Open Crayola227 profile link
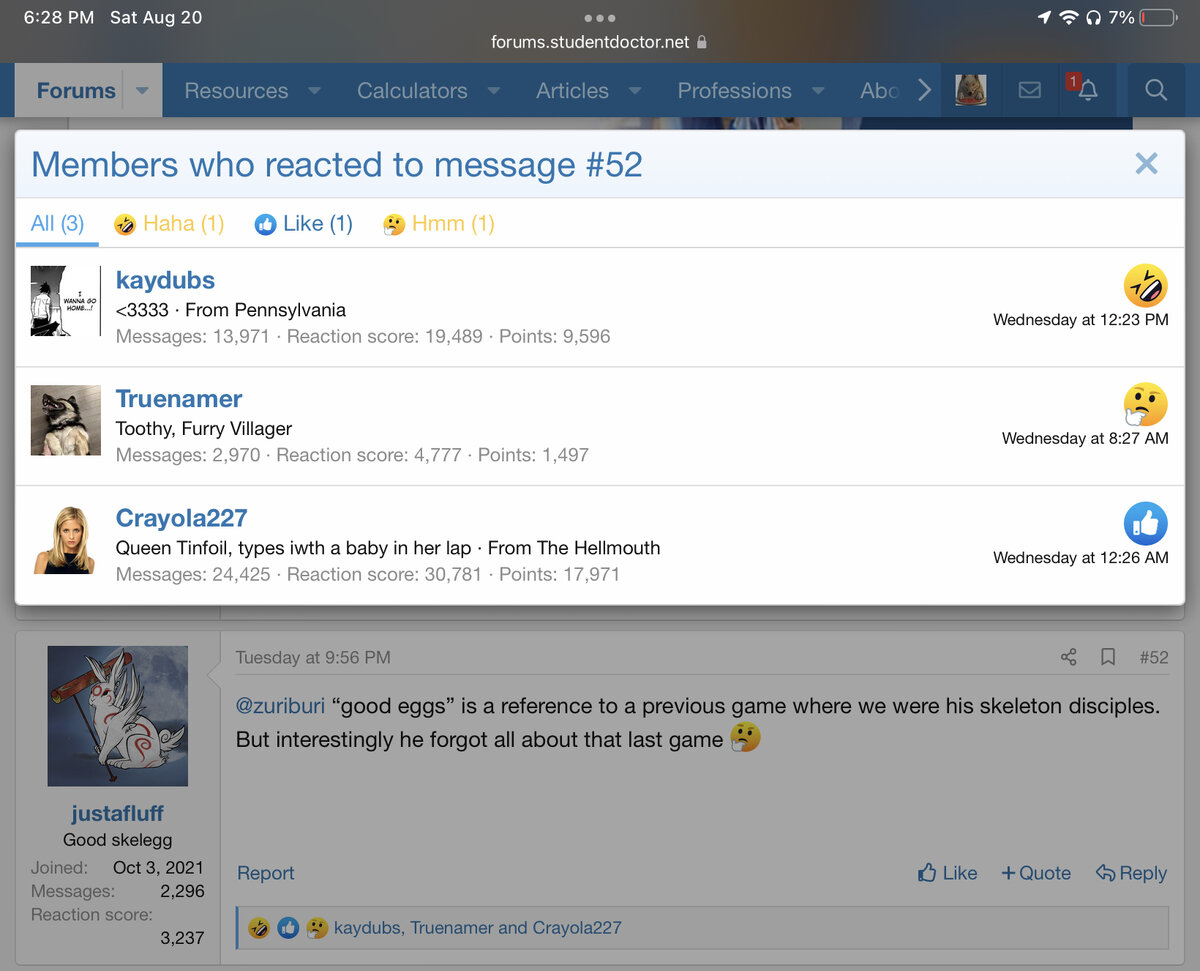 [x=181, y=518]
